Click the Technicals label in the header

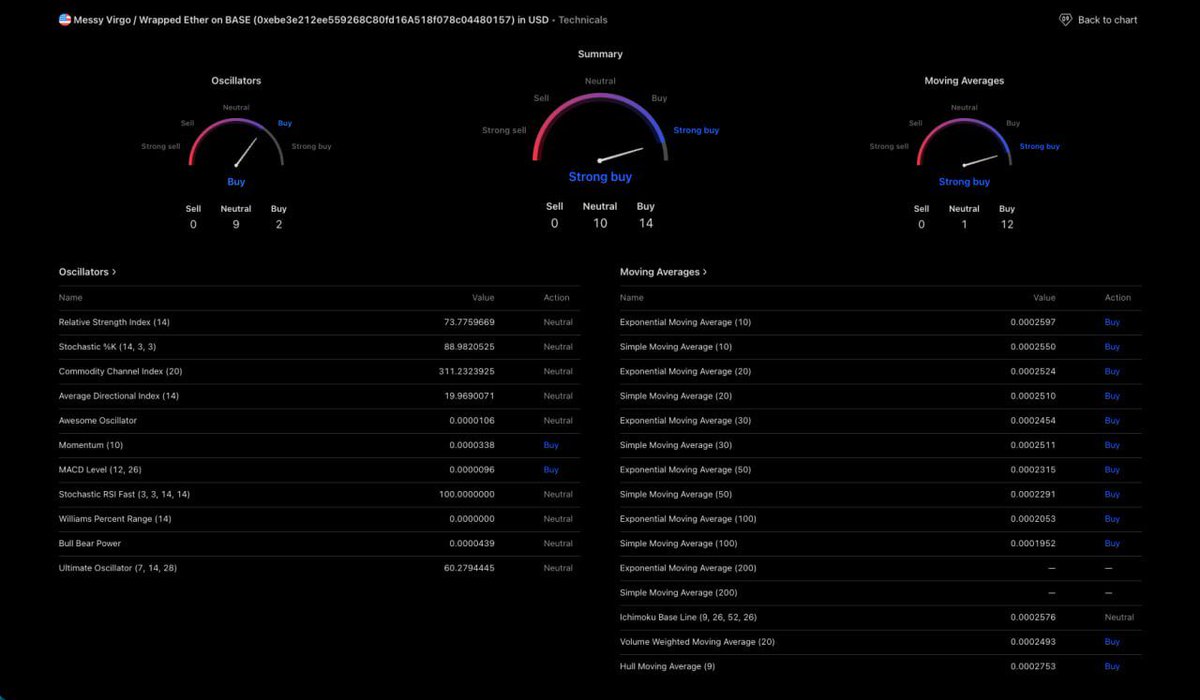click(x=583, y=20)
